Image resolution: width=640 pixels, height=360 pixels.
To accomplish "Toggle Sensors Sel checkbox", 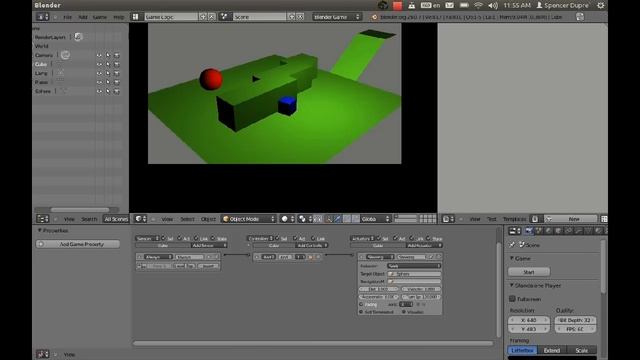I will (164, 238).
